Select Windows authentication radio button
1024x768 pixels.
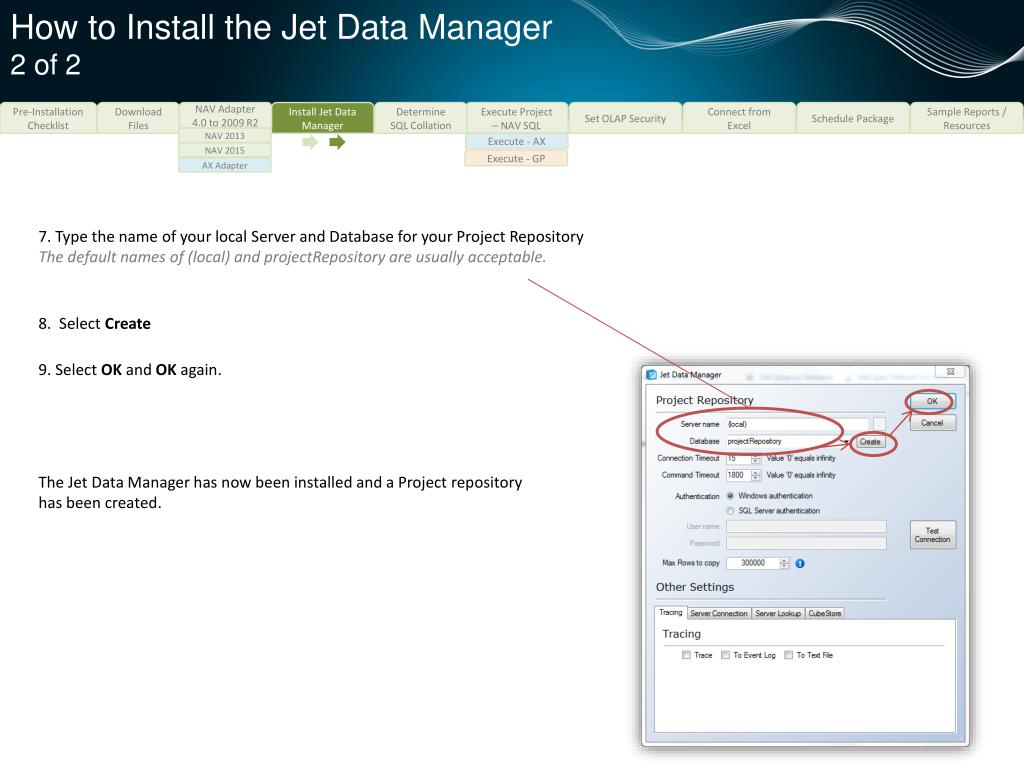(x=730, y=496)
